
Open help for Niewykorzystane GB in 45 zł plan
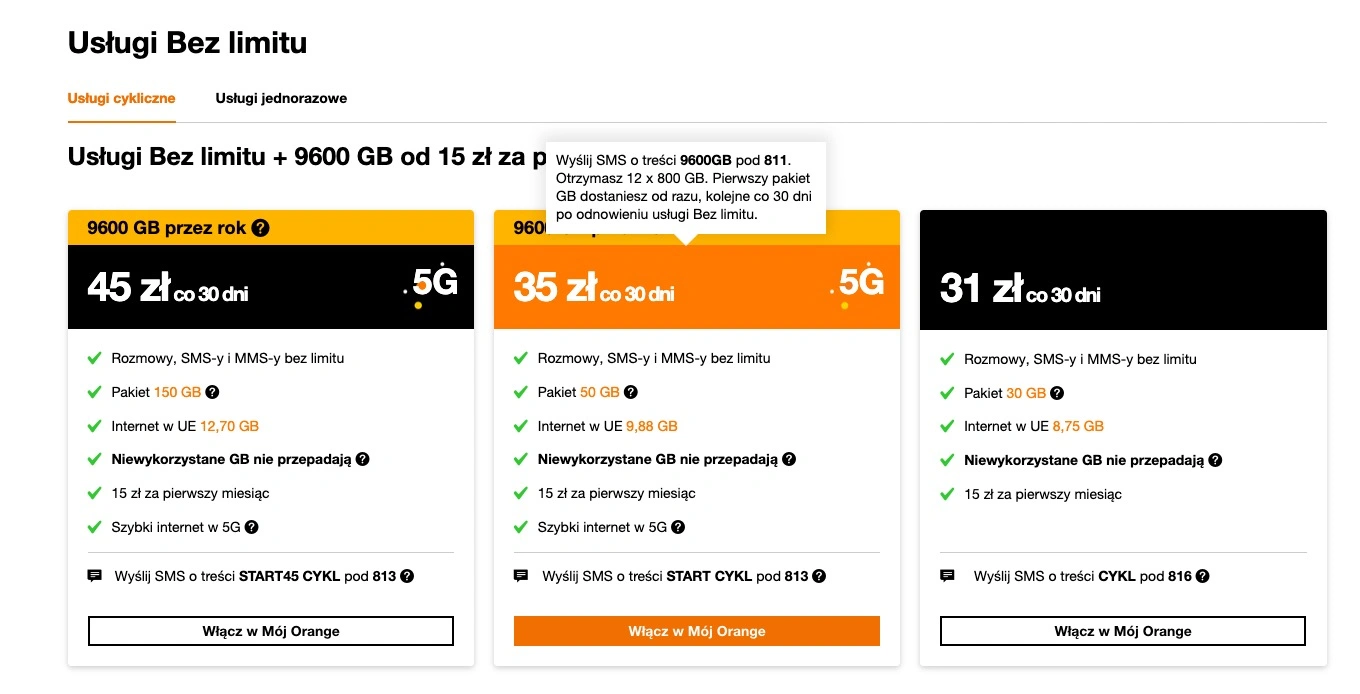pos(362,460)
